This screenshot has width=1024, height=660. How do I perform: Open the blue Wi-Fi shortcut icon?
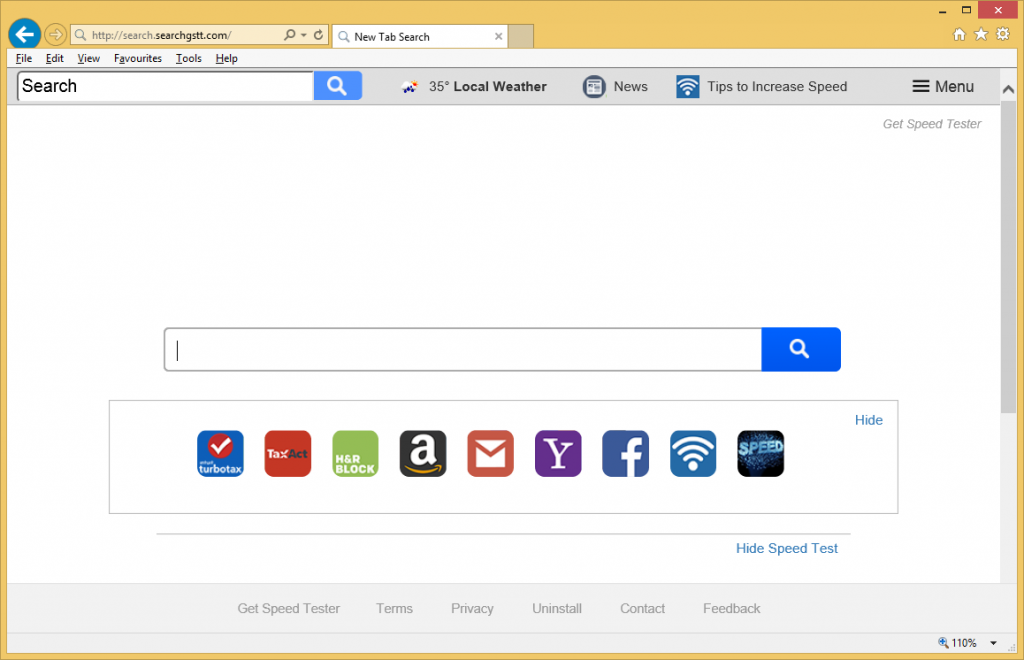pyautogui.click(x=693, y=453)
